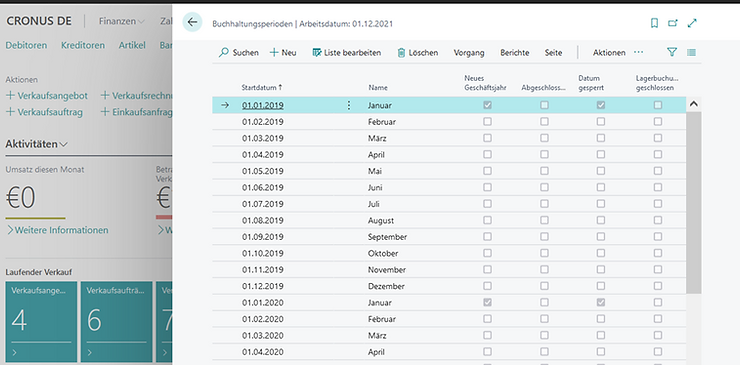740x365 pixels.
Task: Toggle Datum gesperrt for 01.01.2020
Action: (601, 302)
